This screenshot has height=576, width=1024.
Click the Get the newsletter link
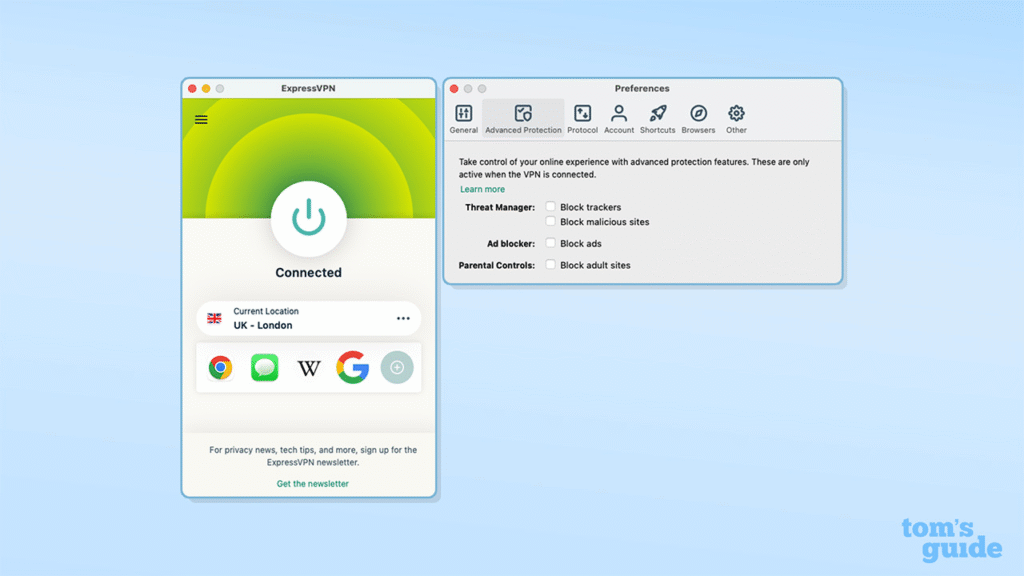pyautogui.click(x=313, y=484)
